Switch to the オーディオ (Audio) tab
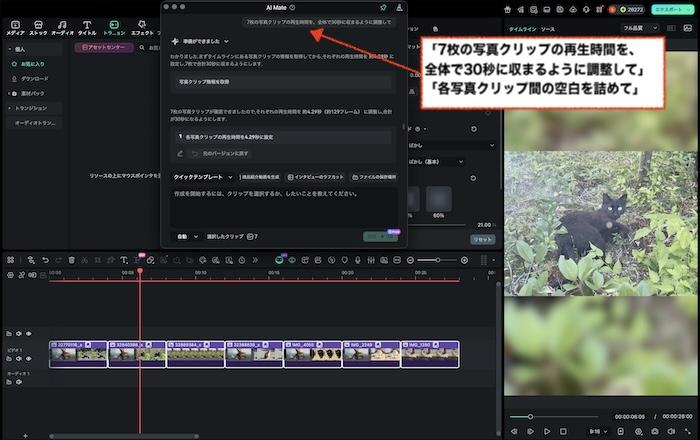Viewport: 700px width, 440px height. pos(62,28)
